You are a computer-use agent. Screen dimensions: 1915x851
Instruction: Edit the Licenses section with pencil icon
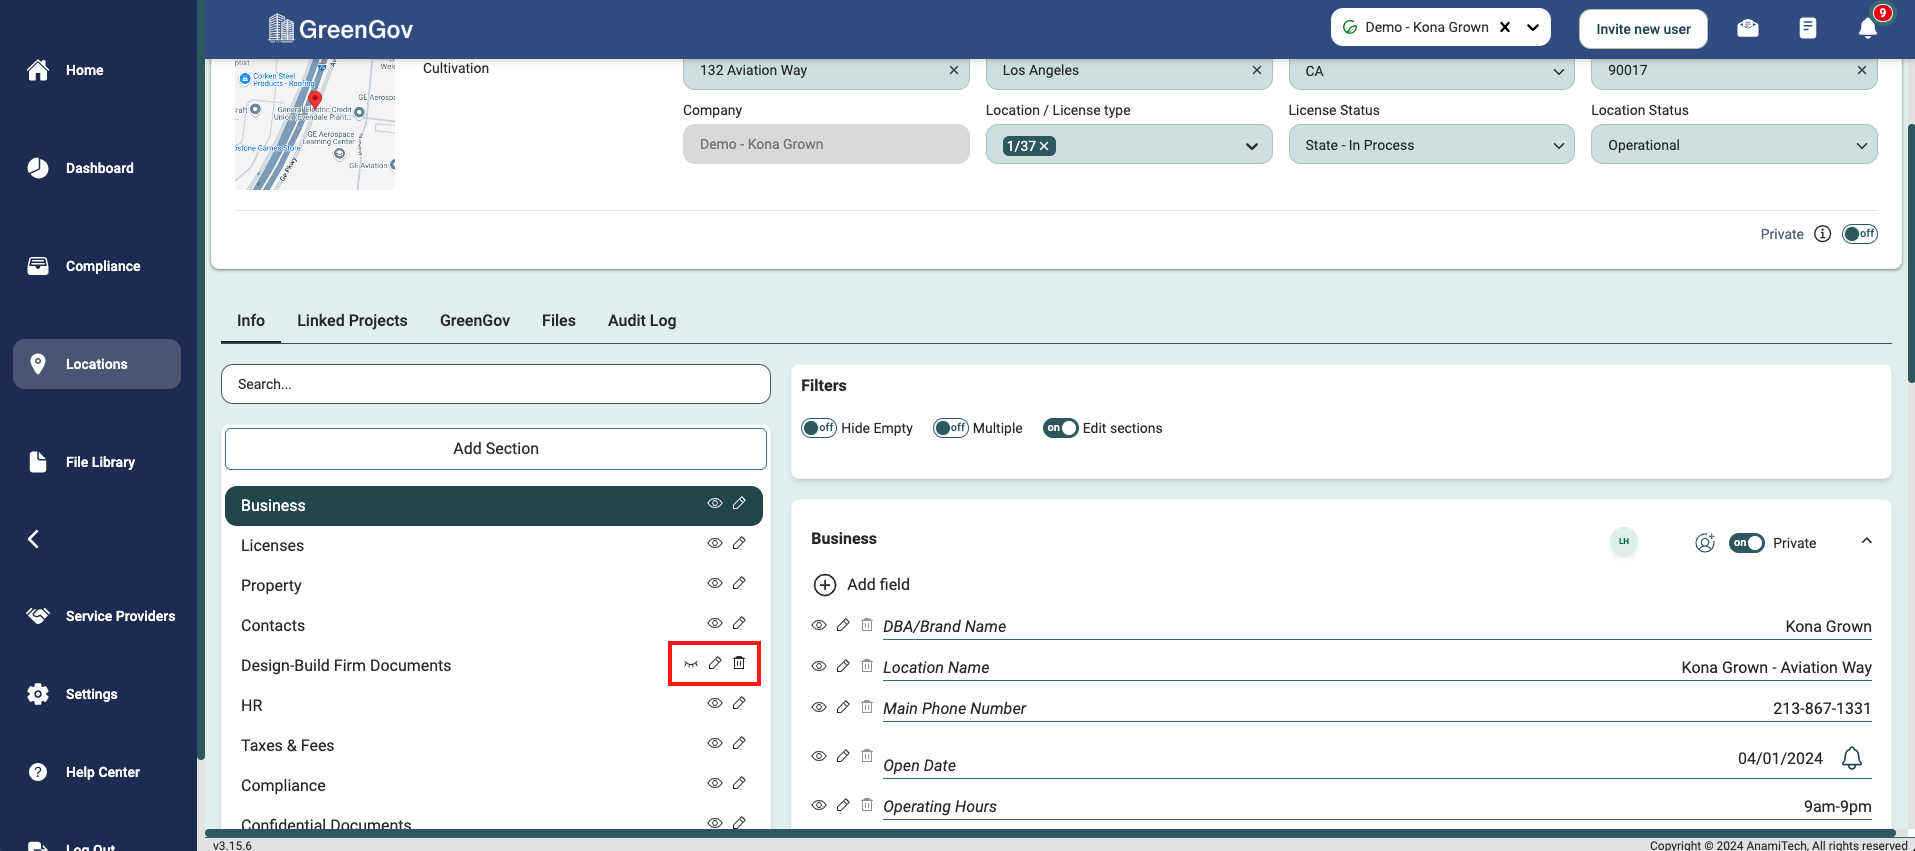[x=739, y=543]
